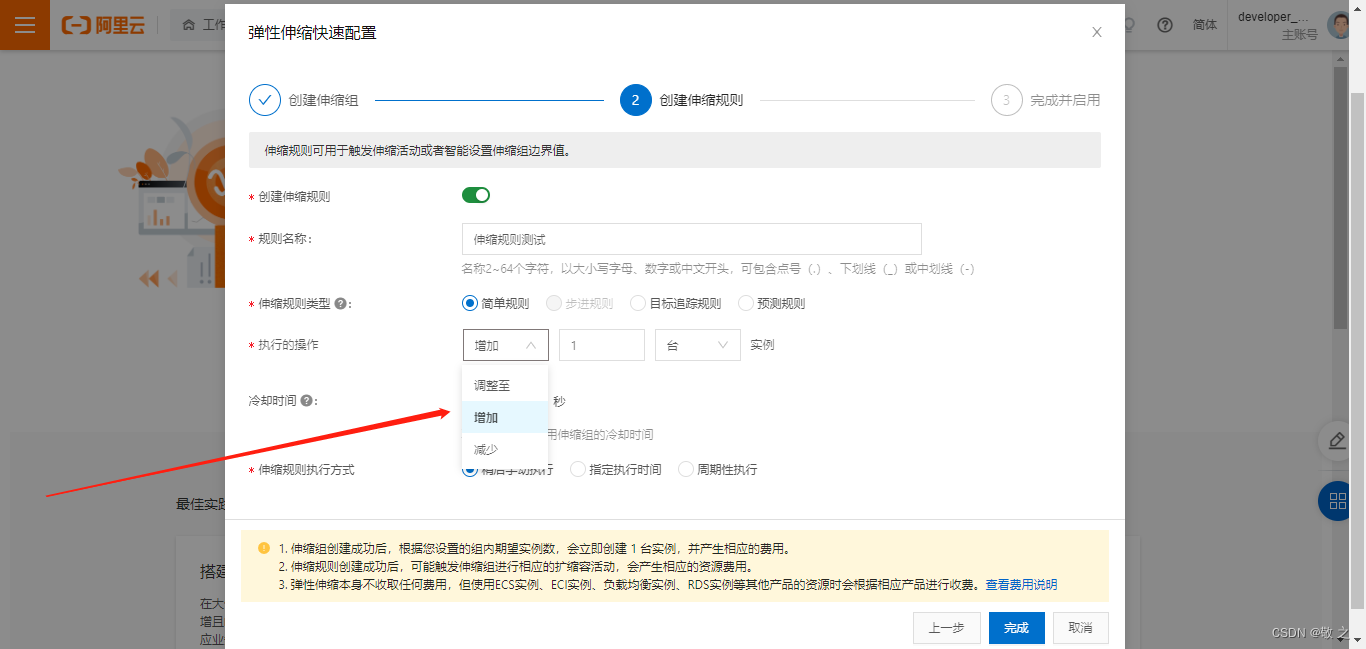Toggle the 创建伸缩规则 switch off
The image size is (1366, 649).
coord(476,195)
